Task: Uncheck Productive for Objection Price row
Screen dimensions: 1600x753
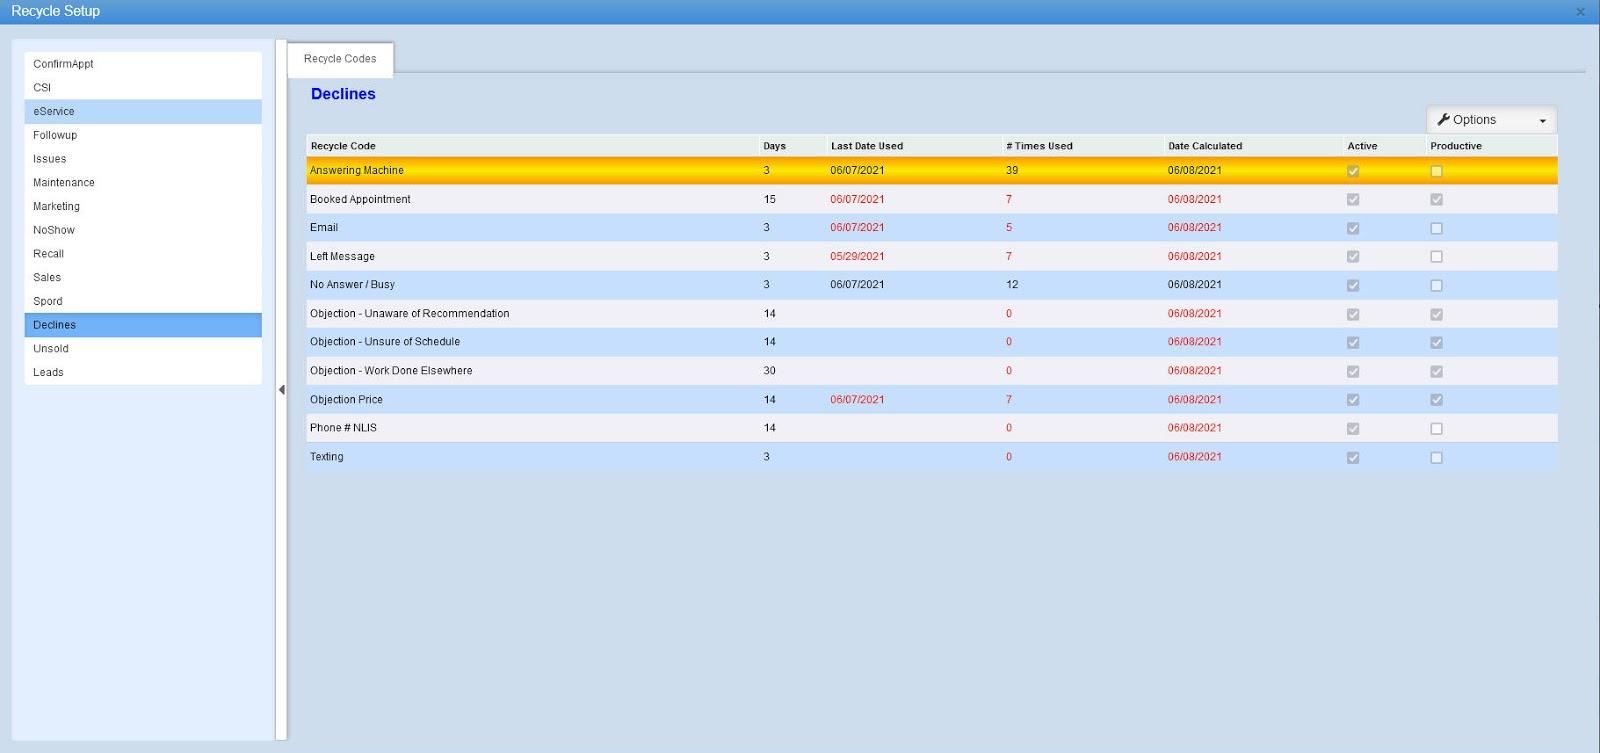Action: pos(1436,400)
